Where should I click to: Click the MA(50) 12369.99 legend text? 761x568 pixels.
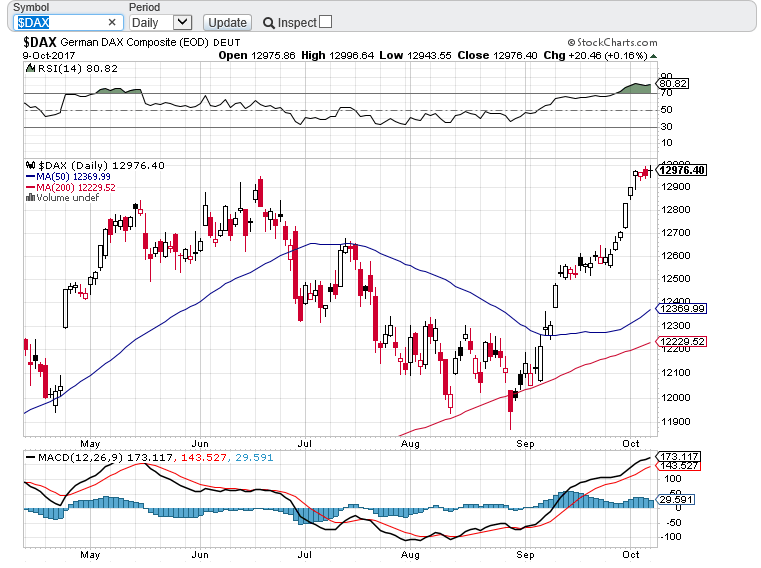73,177
